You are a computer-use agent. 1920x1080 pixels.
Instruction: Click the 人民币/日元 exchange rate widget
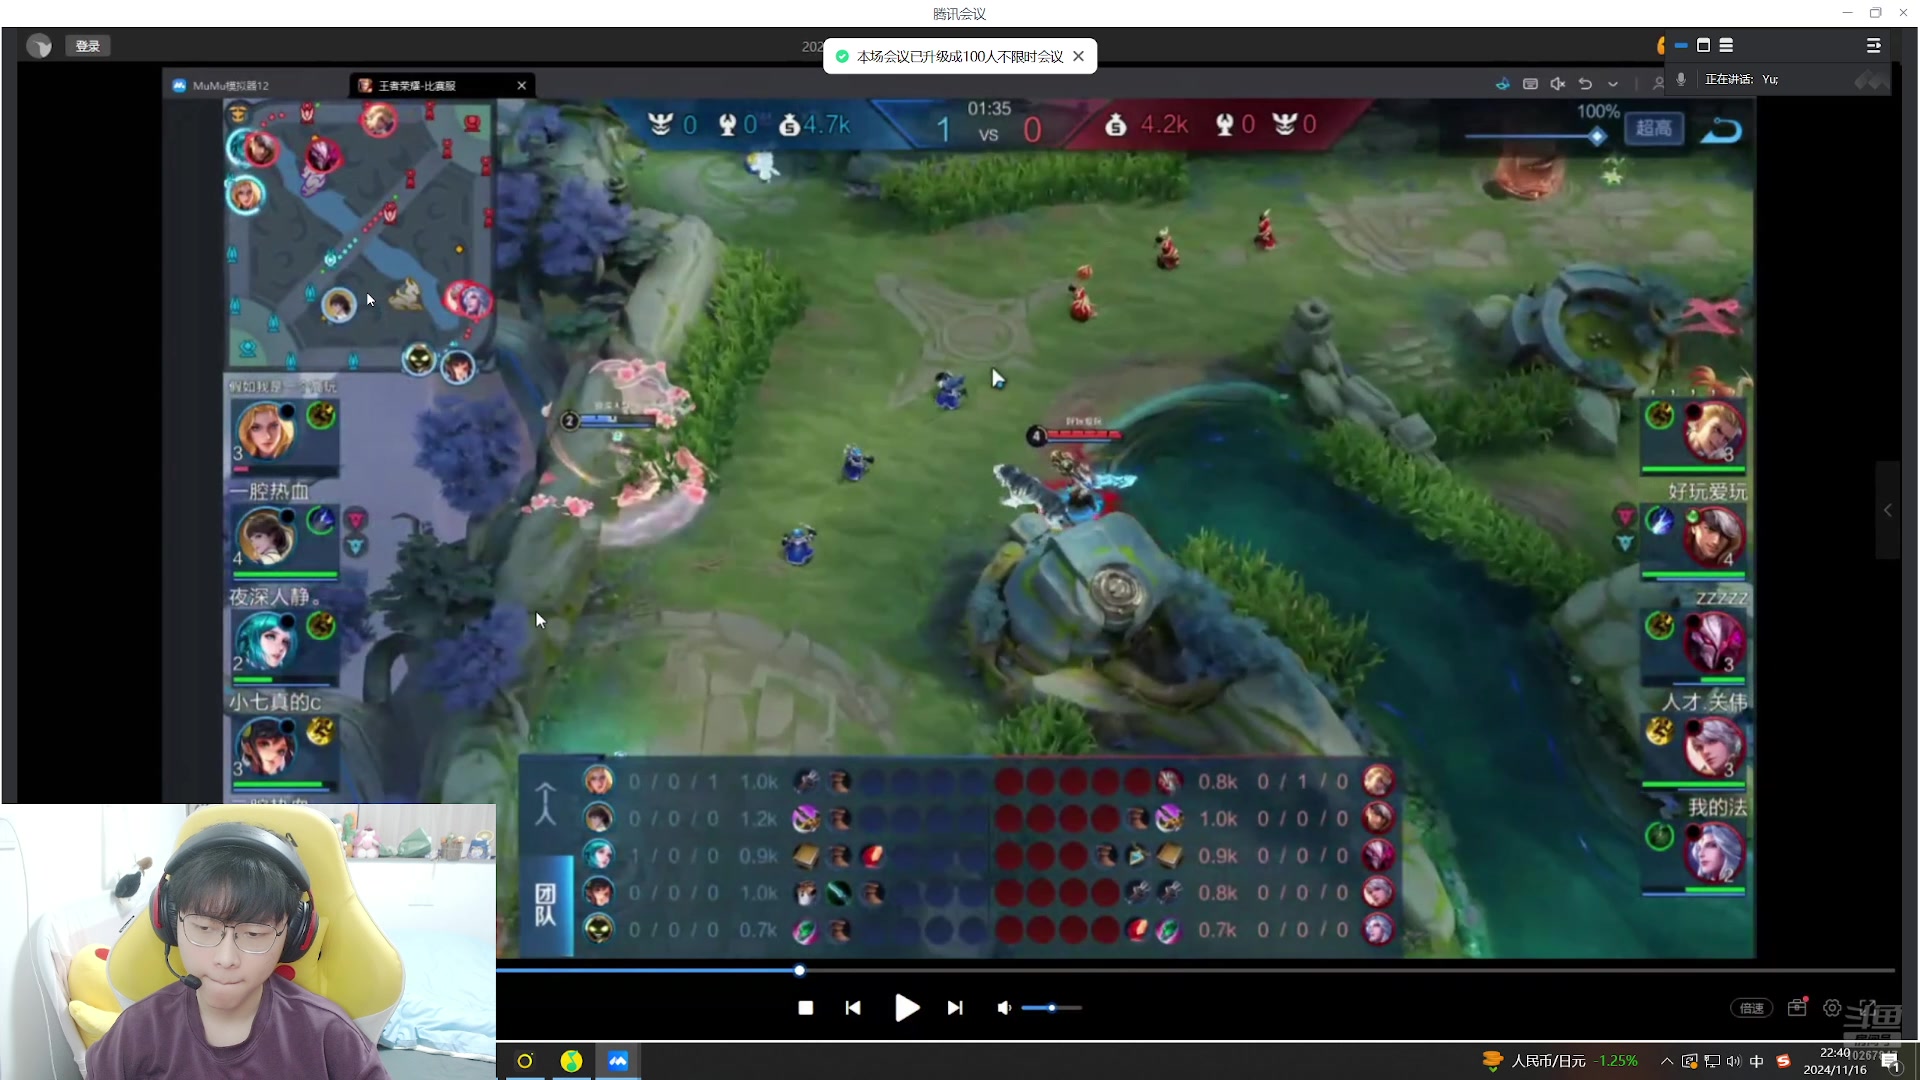[x=1560, y=1061]
